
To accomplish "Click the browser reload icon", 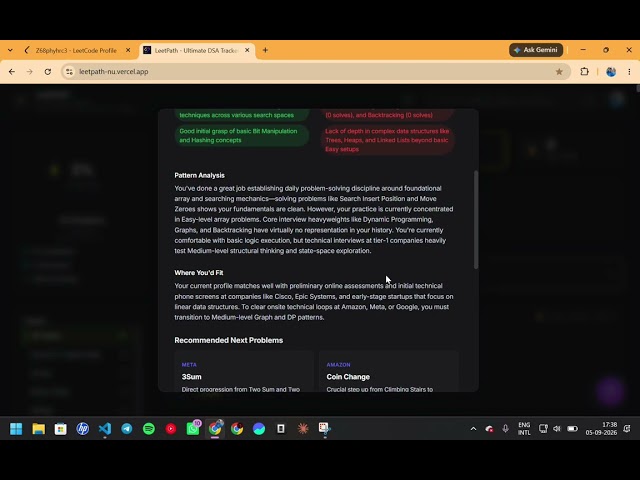I will (48, 72).
